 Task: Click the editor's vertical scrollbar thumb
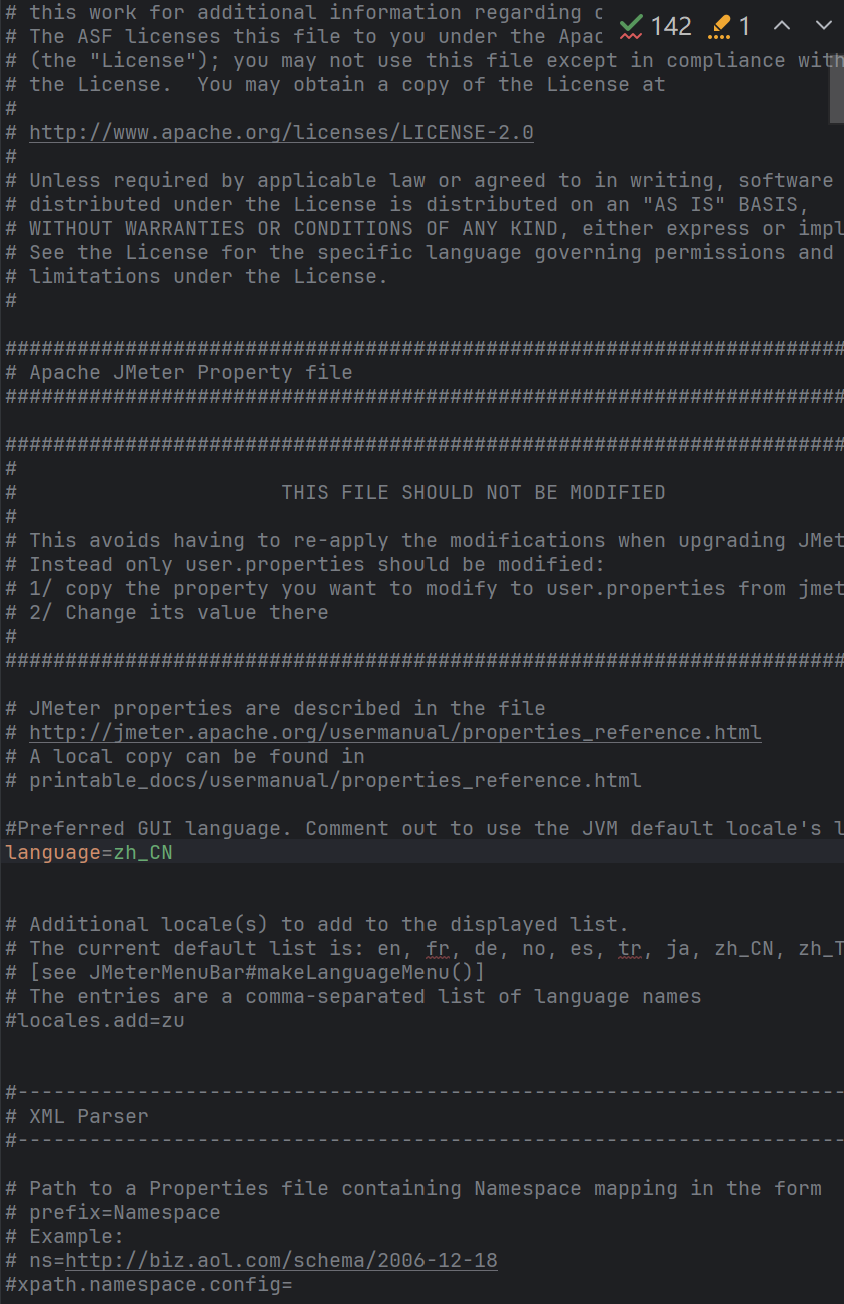[837, 62]
